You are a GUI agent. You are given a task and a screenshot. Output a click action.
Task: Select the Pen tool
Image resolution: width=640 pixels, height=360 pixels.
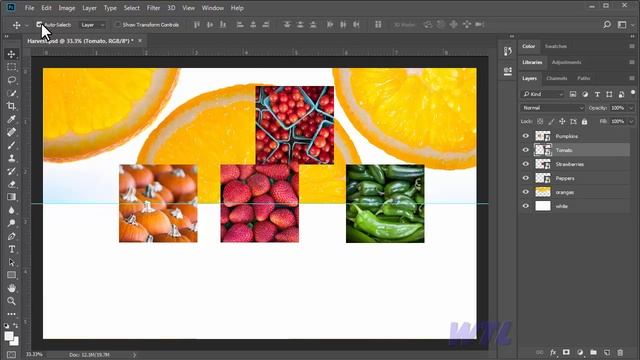(x=11, y=236)
